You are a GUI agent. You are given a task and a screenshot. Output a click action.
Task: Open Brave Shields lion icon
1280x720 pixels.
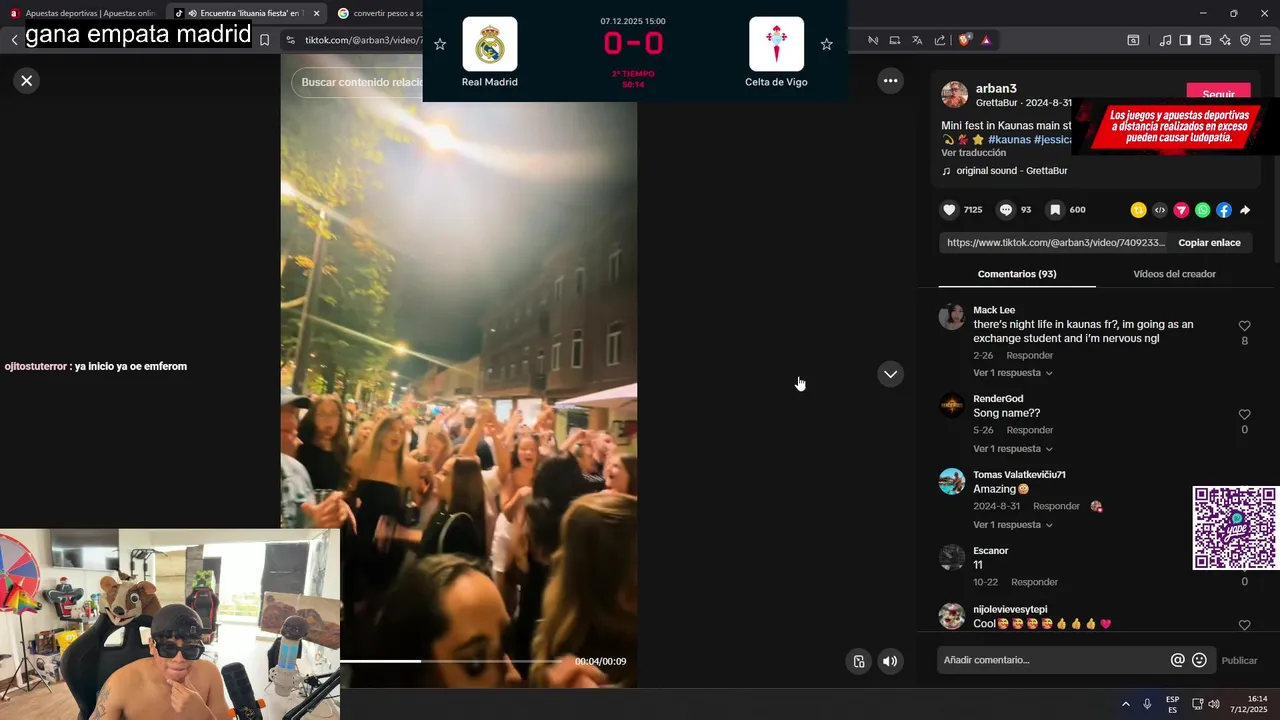[964, 40]
